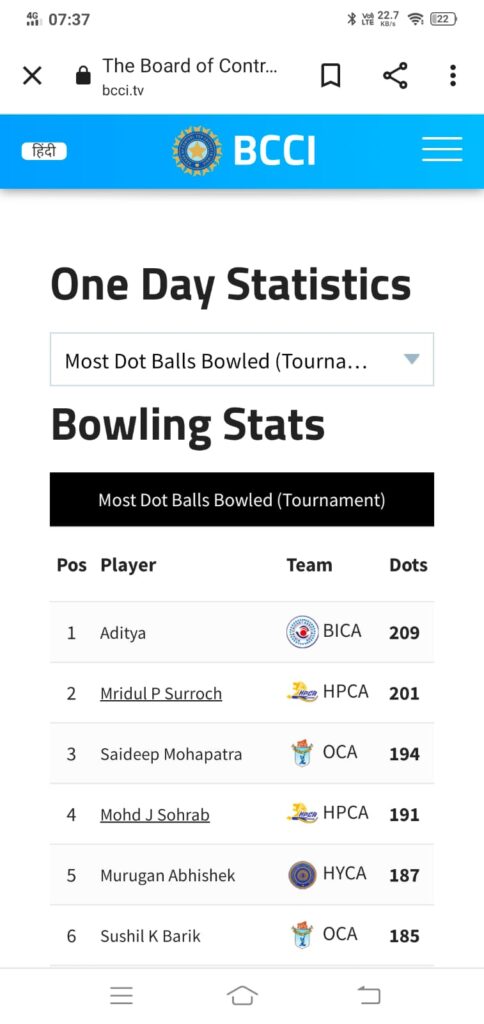The width and height of the screenshot is (484, 1024).
Task: Open the Android recent apps button
Action: pyautogui.click(x=121, y=995)
